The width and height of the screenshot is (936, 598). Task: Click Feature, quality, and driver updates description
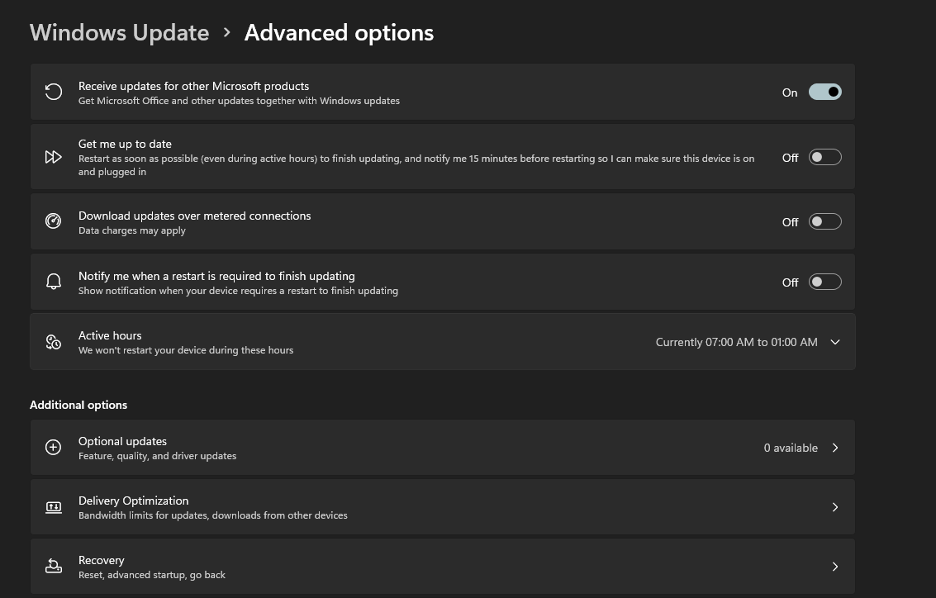tap(157, 455)
